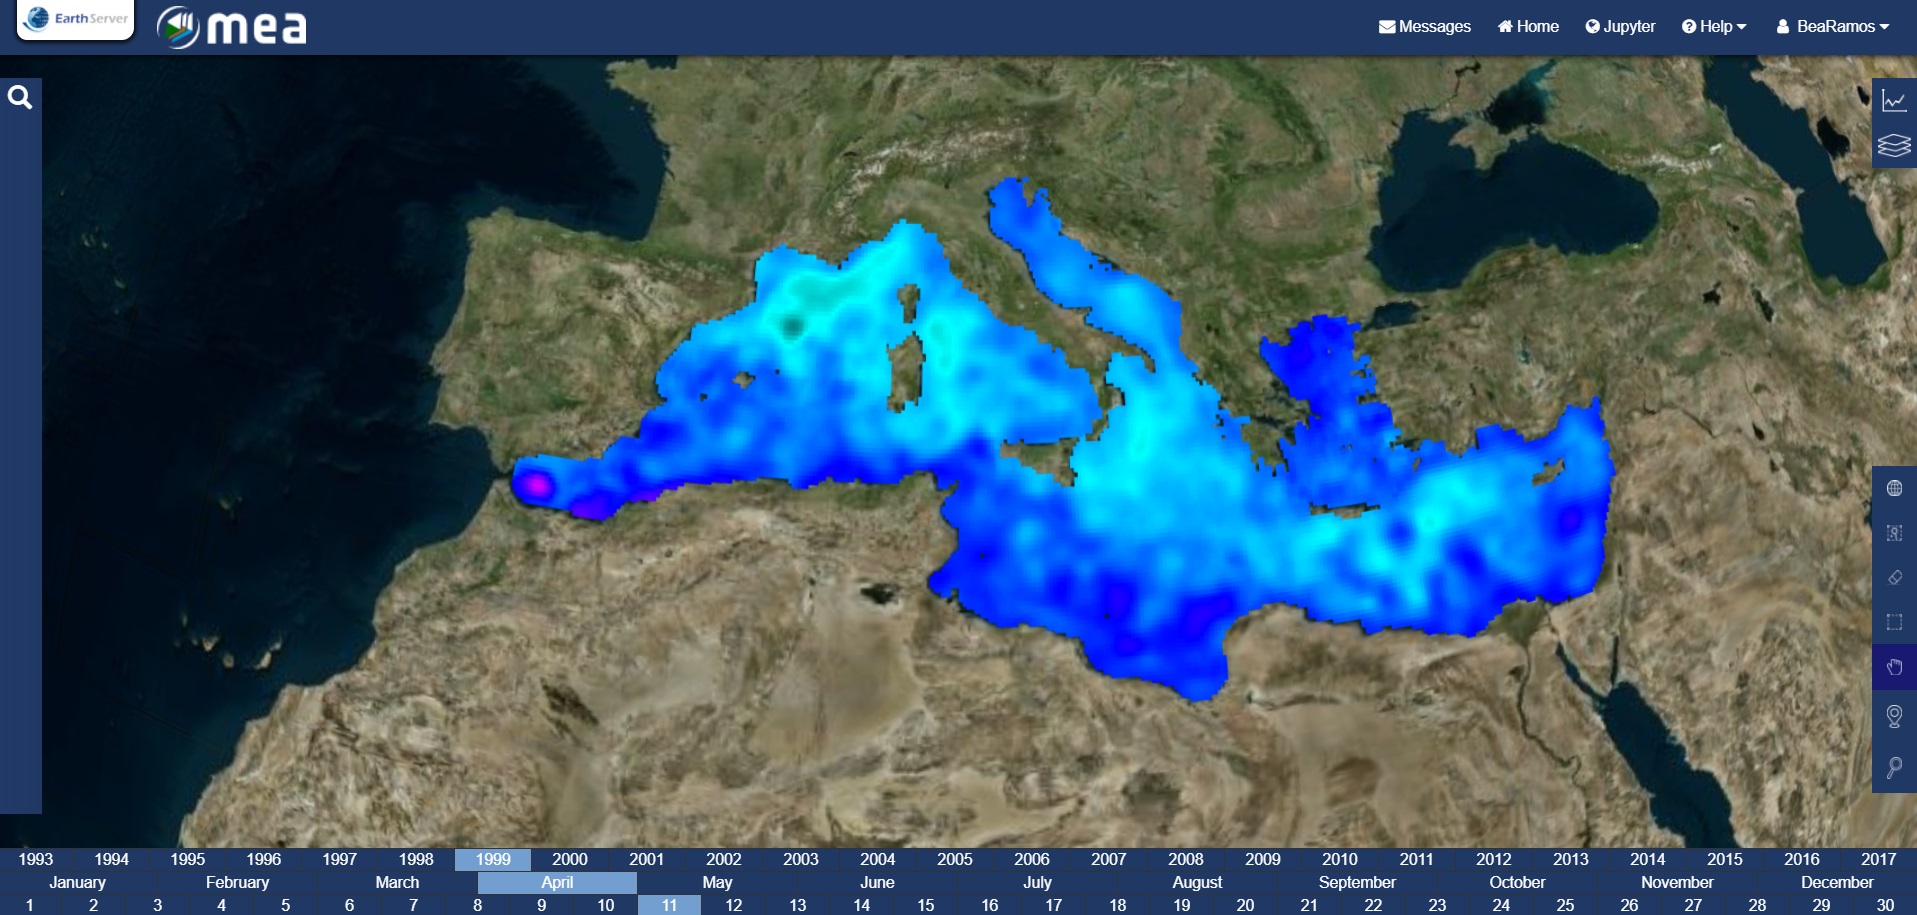Choose December in month row
1917x915 pixels.
[x=1838, y=882]
